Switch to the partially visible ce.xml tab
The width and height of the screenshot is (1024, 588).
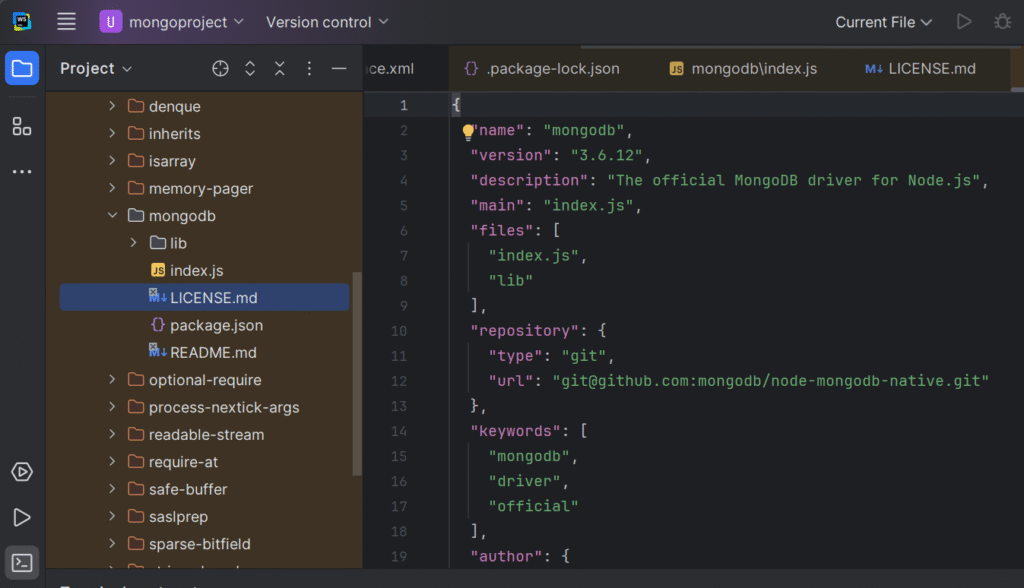391,69
